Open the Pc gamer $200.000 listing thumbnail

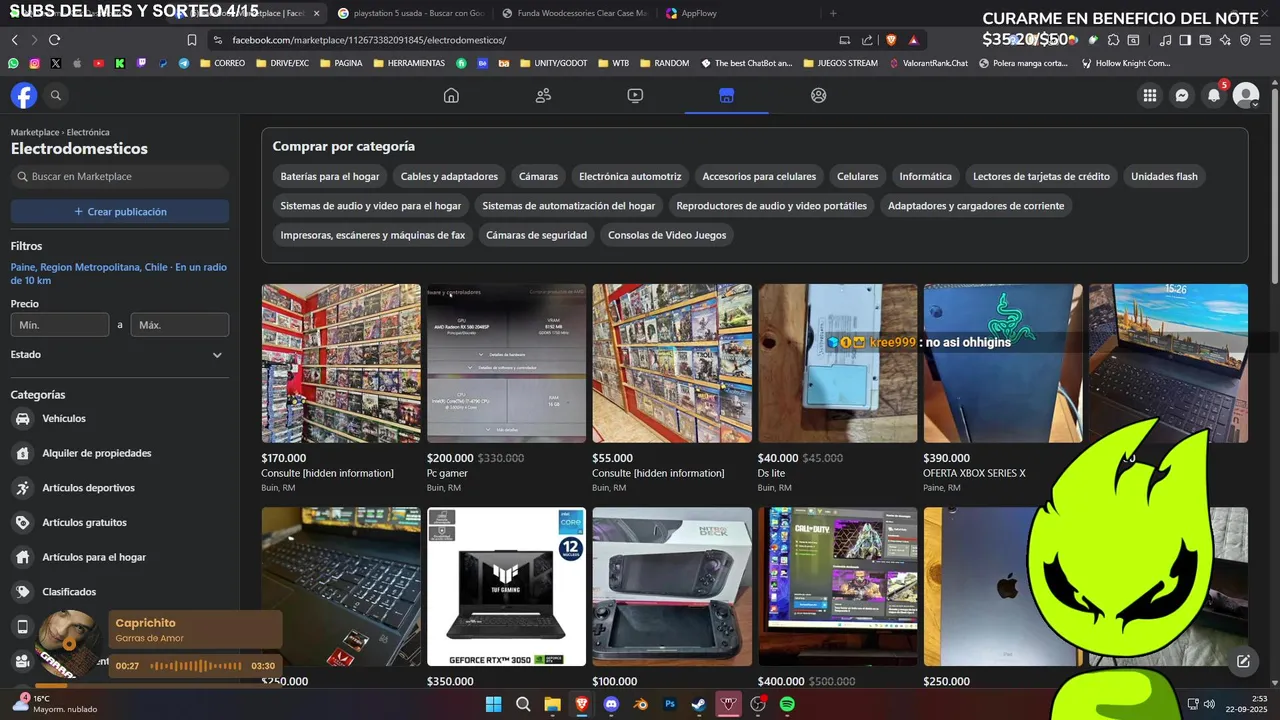coord(507,363)
